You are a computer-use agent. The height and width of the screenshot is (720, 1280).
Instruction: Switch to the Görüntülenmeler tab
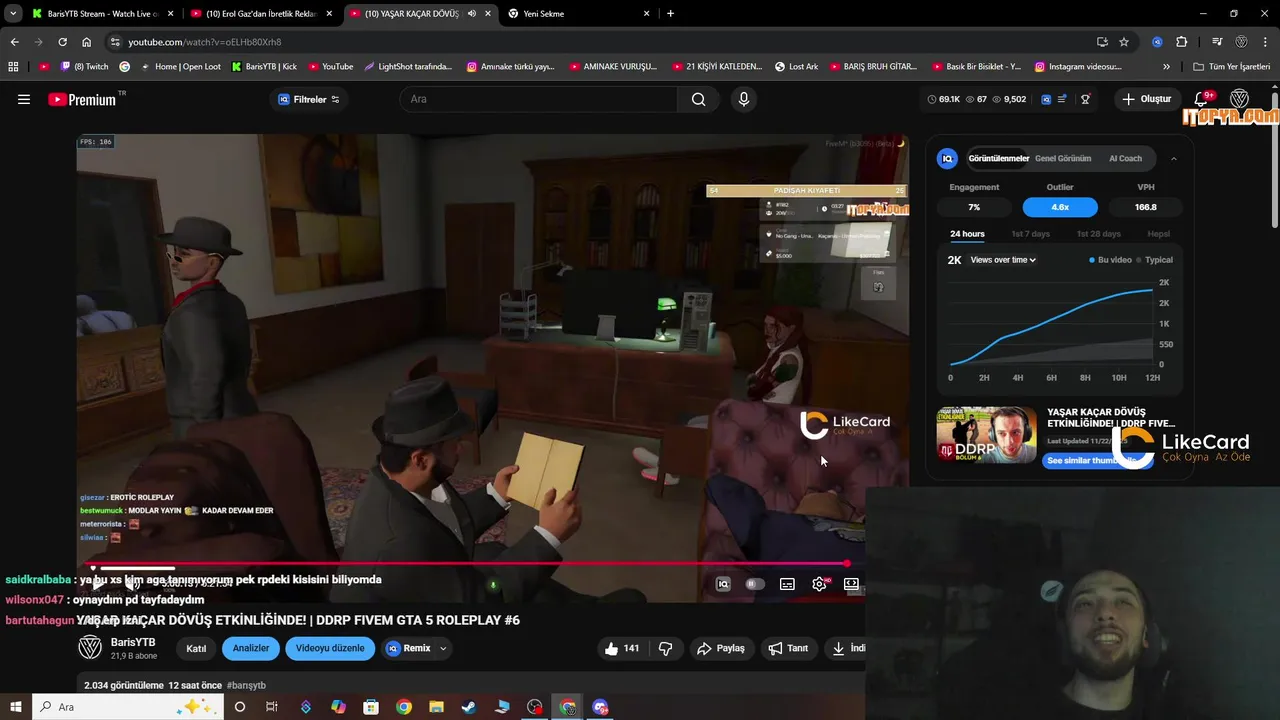point(998,158)
